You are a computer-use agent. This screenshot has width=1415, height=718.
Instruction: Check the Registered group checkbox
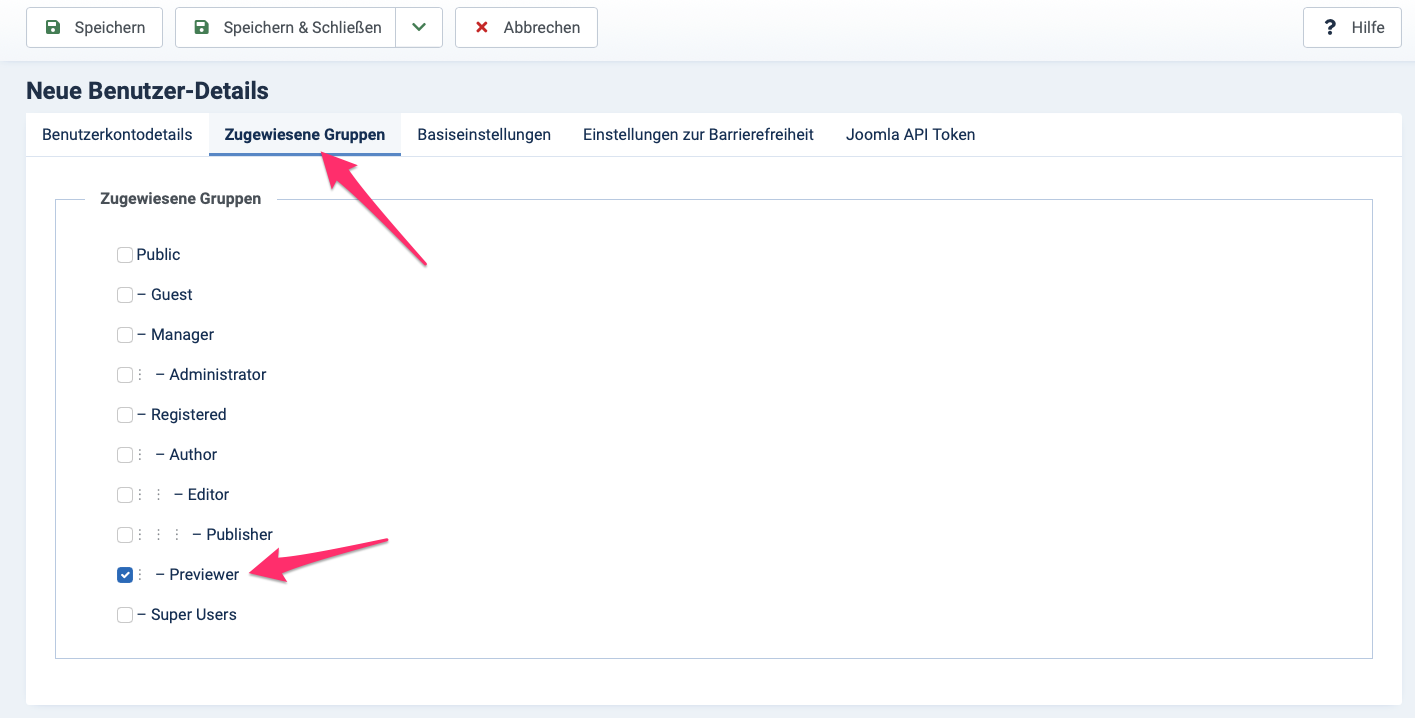(124, 414)
